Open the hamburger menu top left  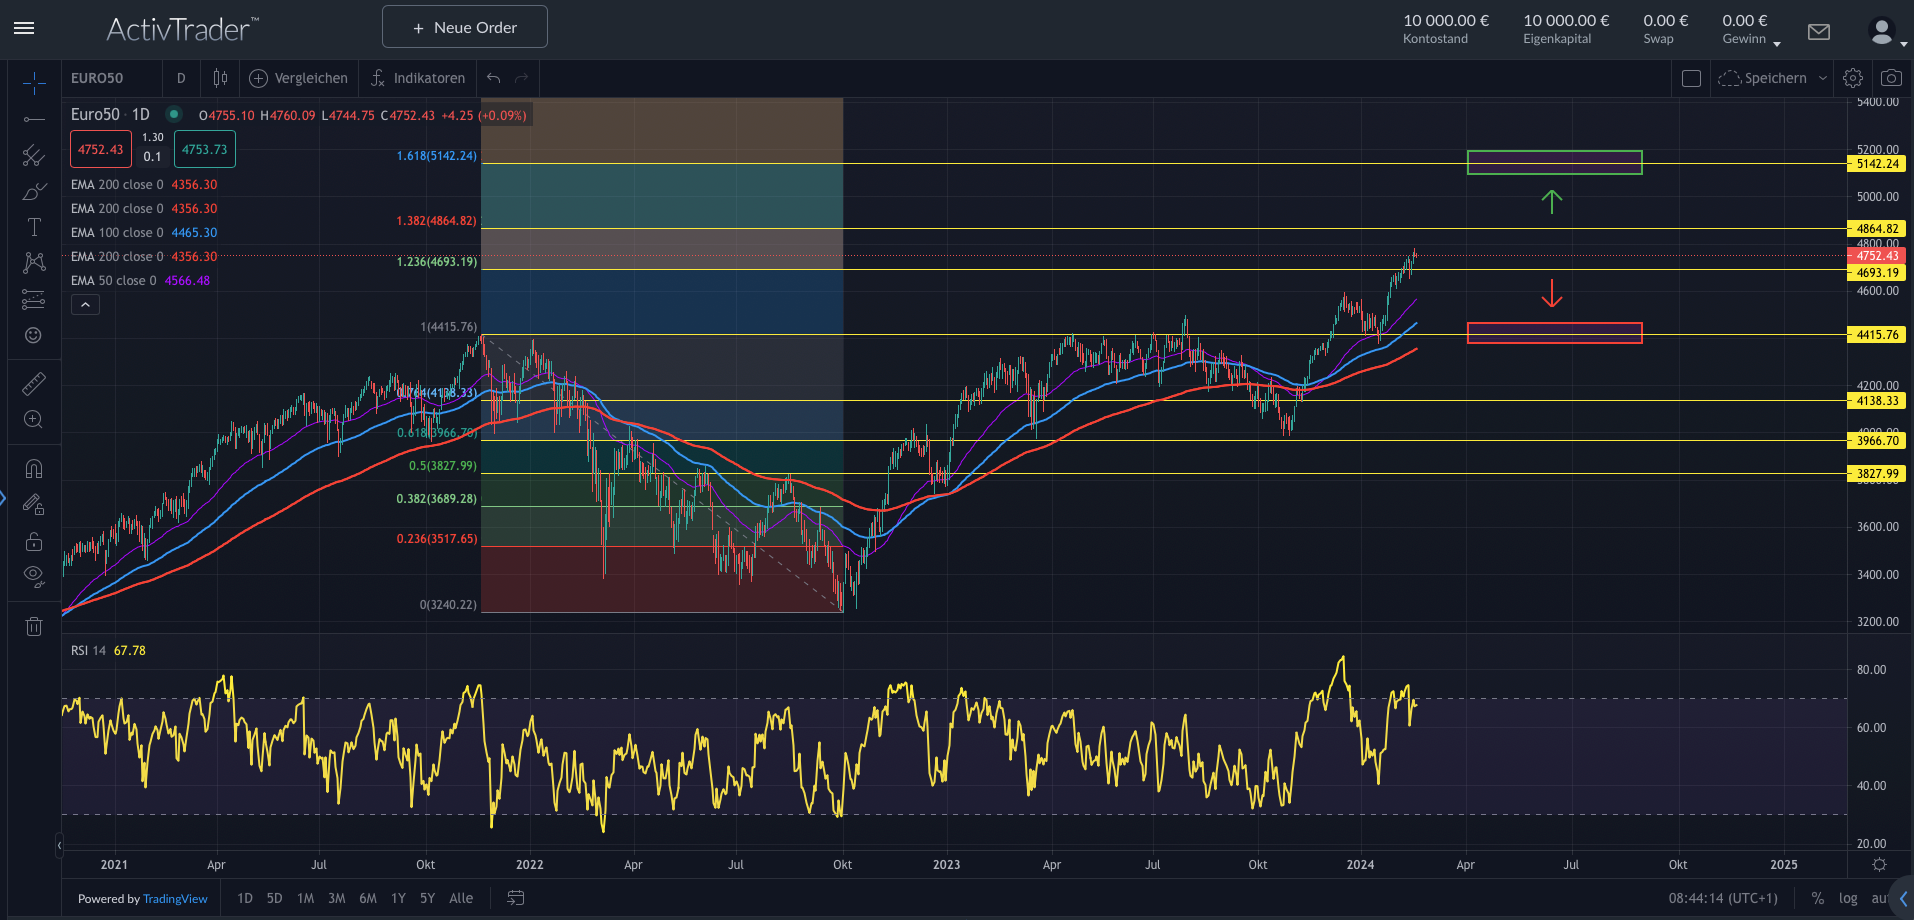pyautogui.click(x=24, y=28)
